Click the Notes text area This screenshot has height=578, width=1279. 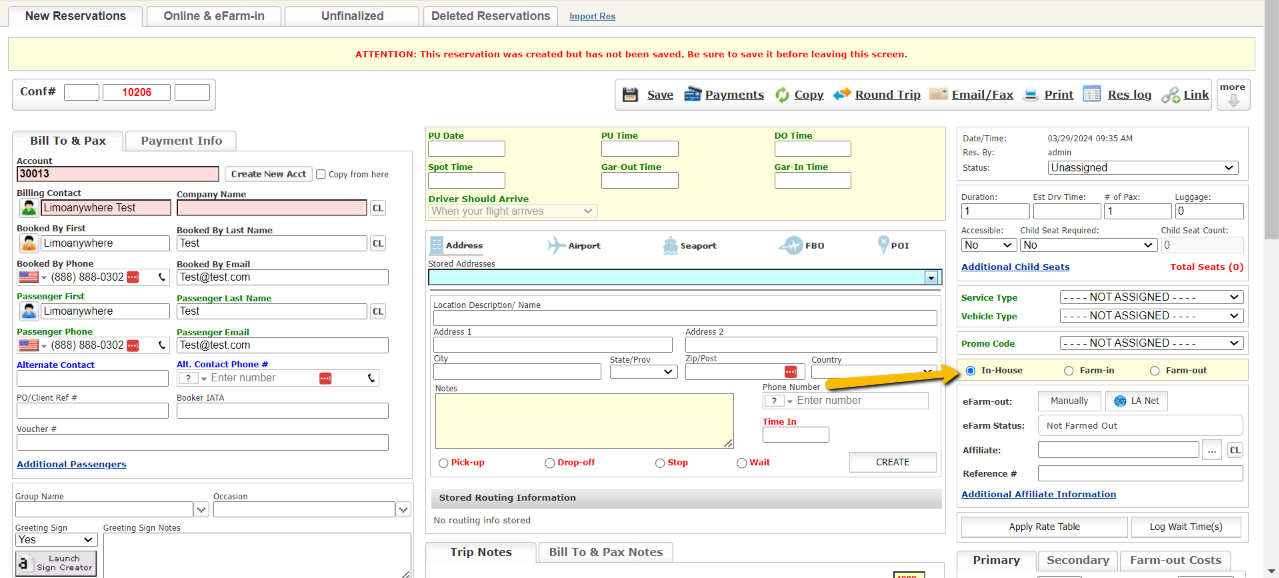pyautogui.click(x=584, y=420)
